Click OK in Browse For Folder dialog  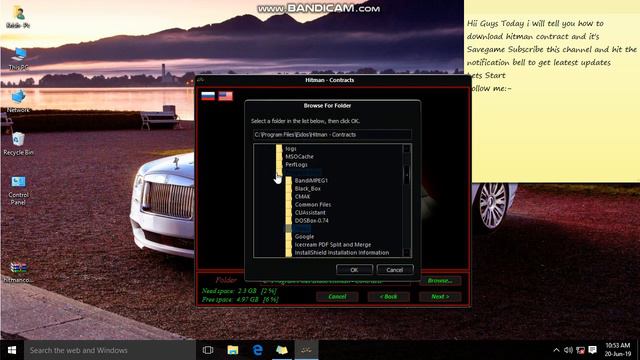[354, 270]
